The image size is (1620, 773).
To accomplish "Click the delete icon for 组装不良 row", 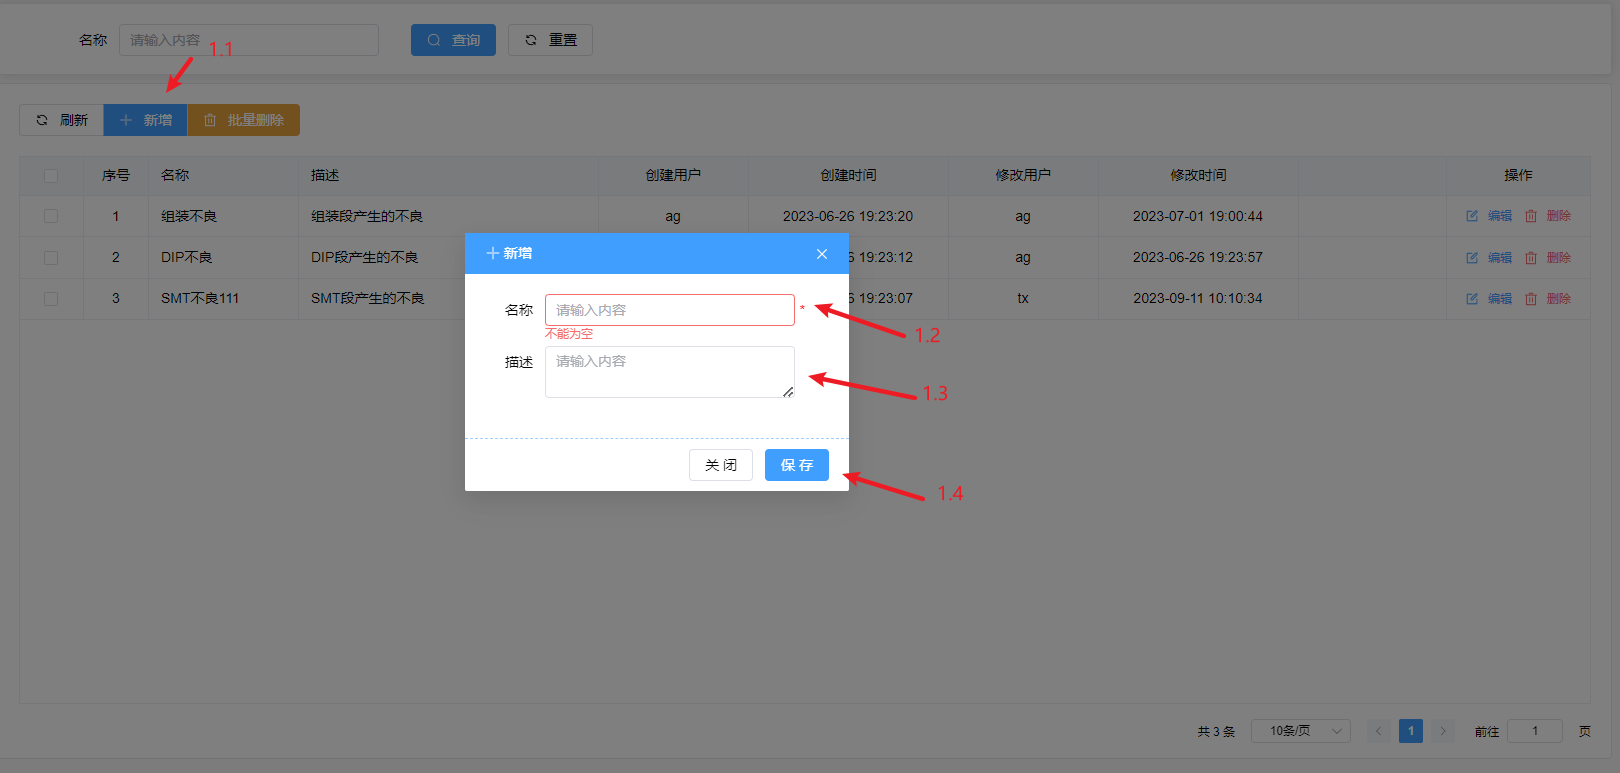I will click(x=1531, y=216).
